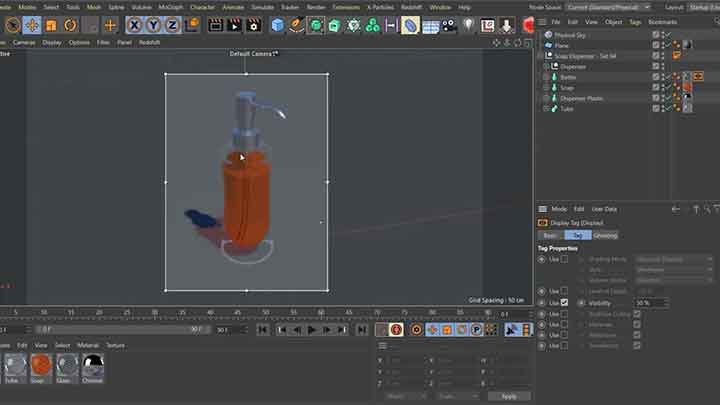
Task: Select the Move tool in toolbar
Action: click(x=32, y=25)
